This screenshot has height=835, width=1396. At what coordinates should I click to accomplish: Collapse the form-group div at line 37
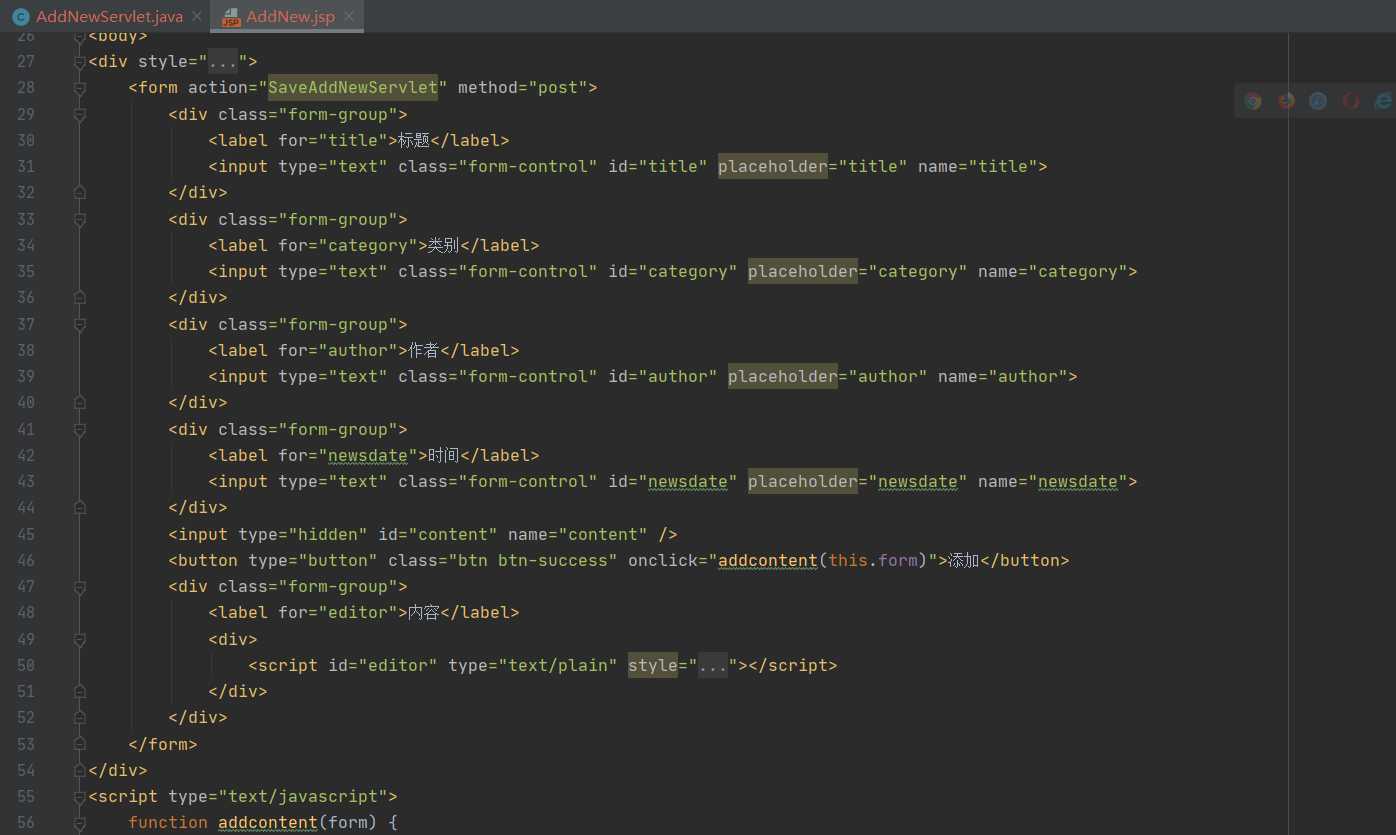tap(80, 324)
